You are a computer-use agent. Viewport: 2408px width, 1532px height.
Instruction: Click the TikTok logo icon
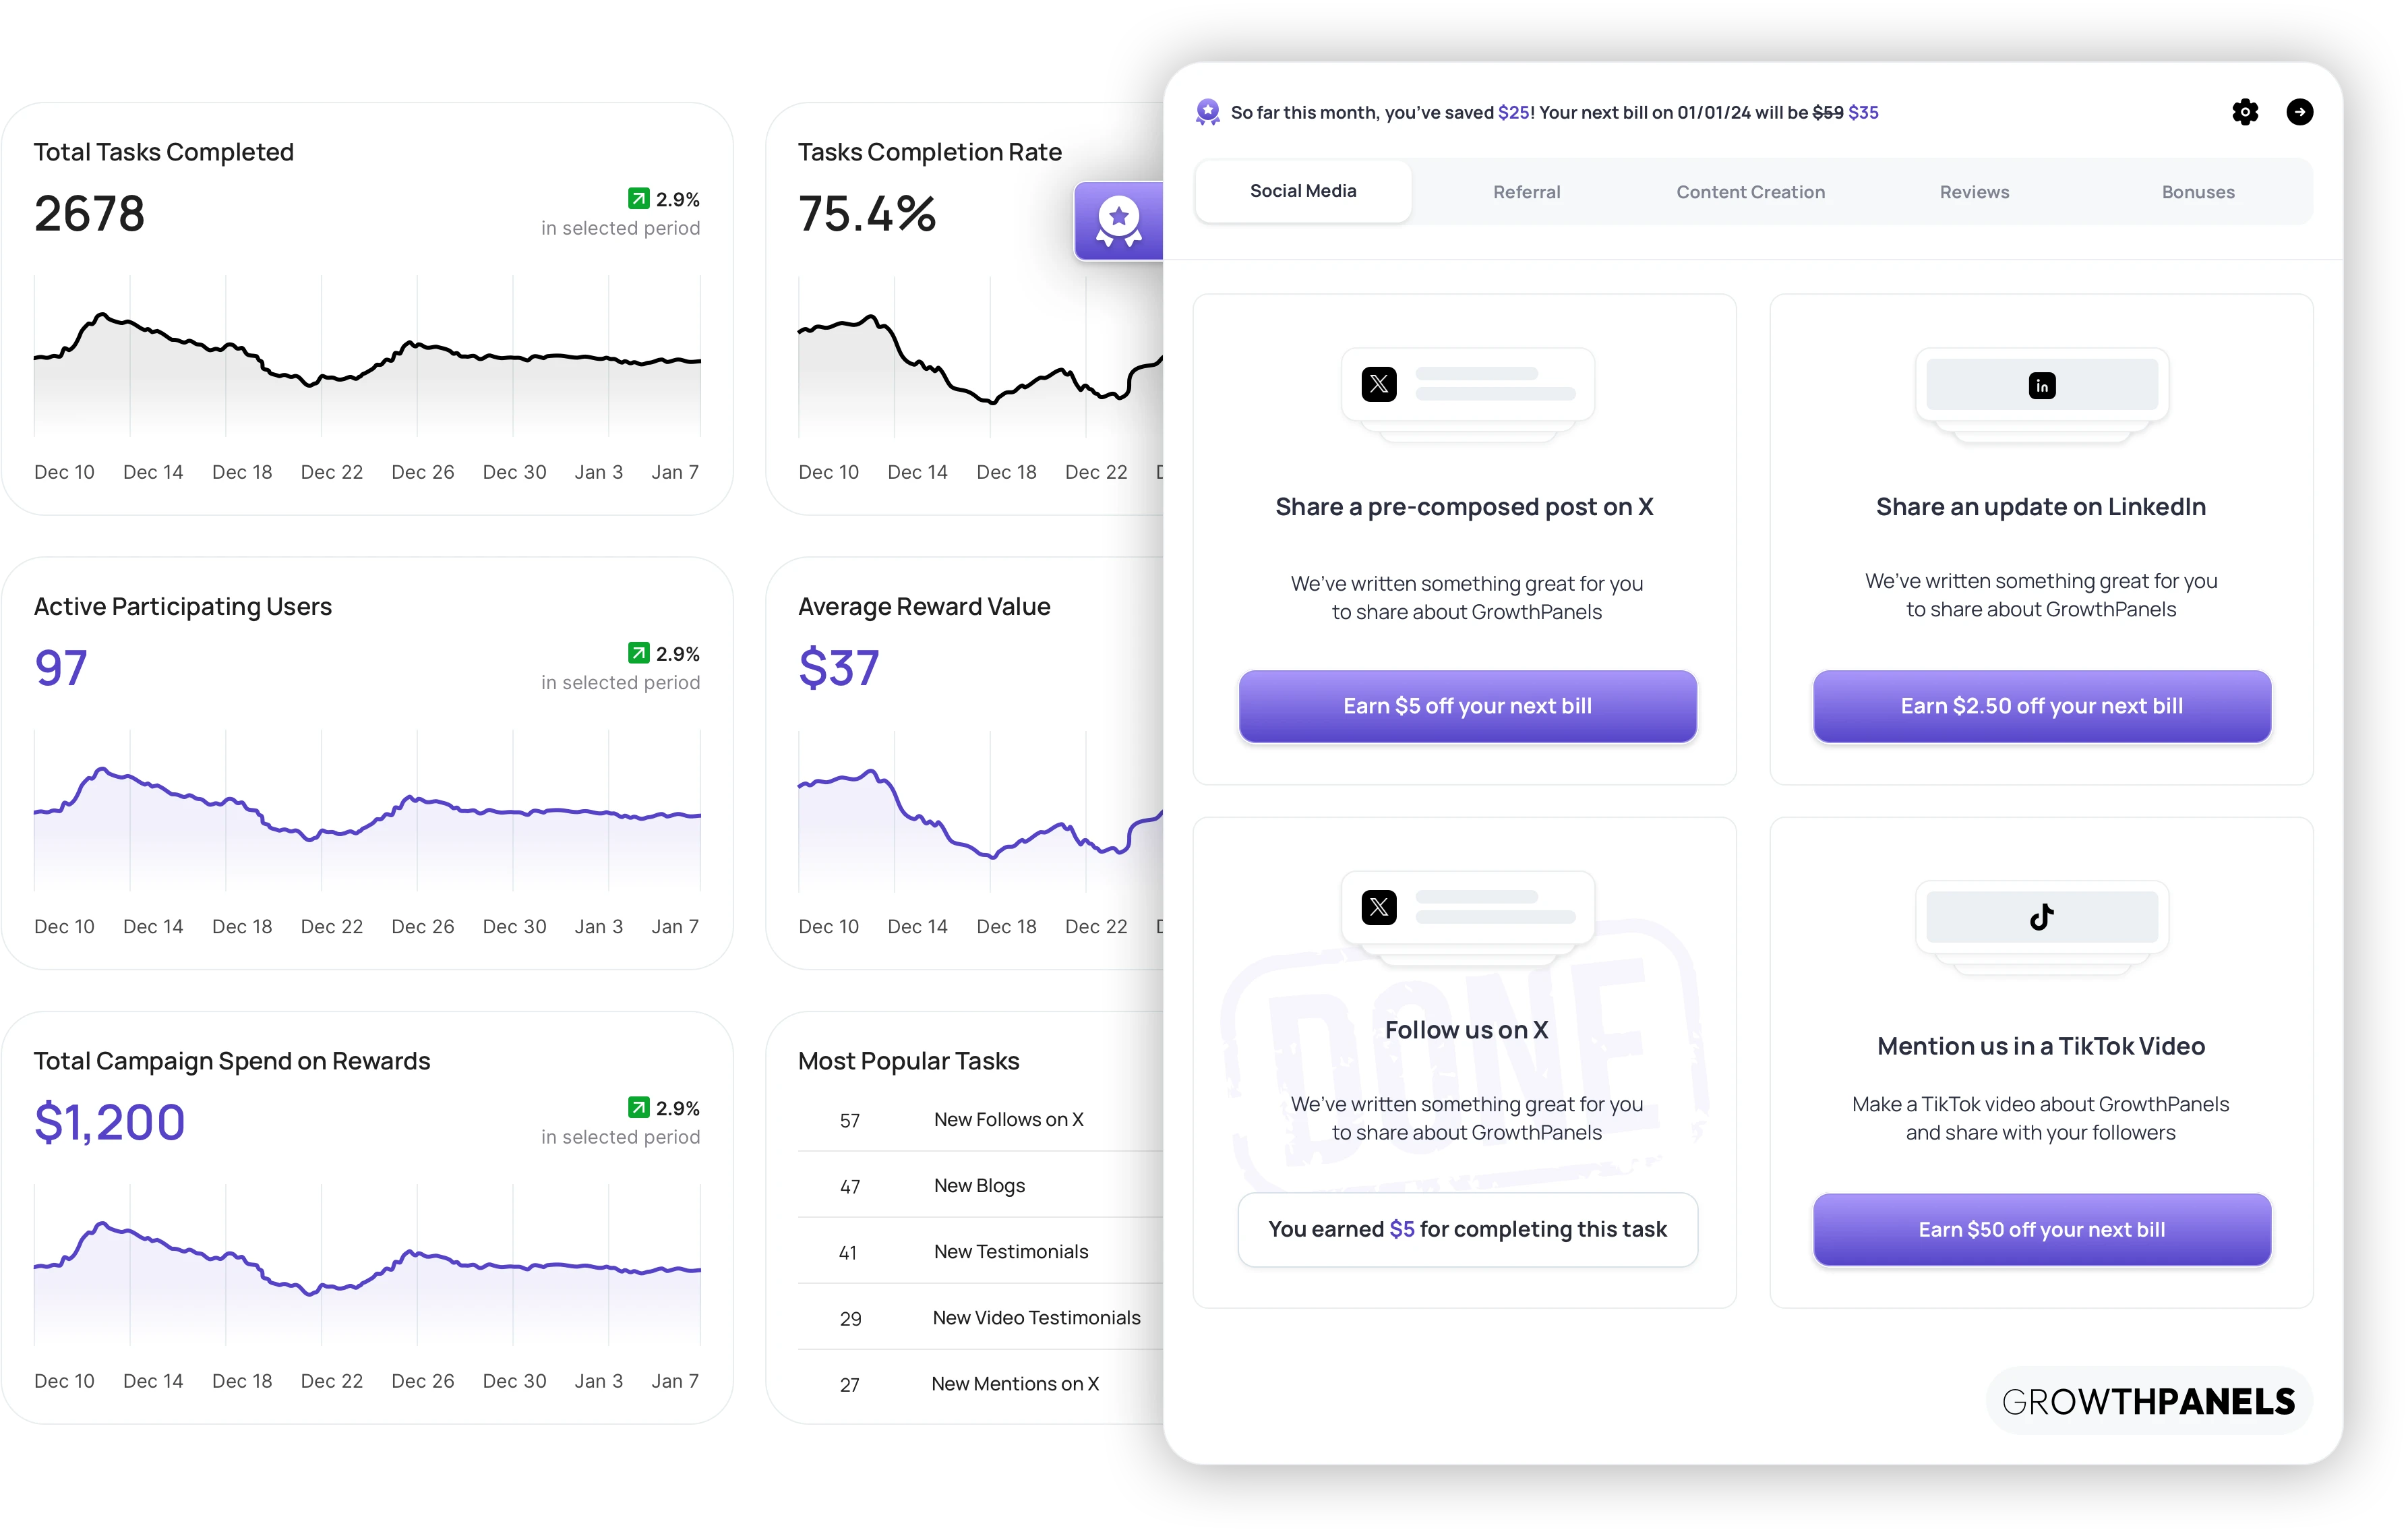coord(2041,916)
